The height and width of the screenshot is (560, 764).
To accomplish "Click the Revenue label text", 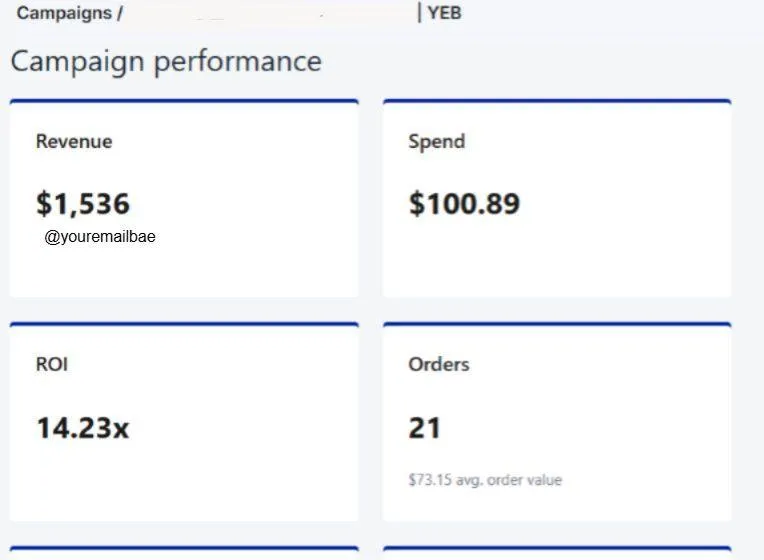I will (74, 142).
